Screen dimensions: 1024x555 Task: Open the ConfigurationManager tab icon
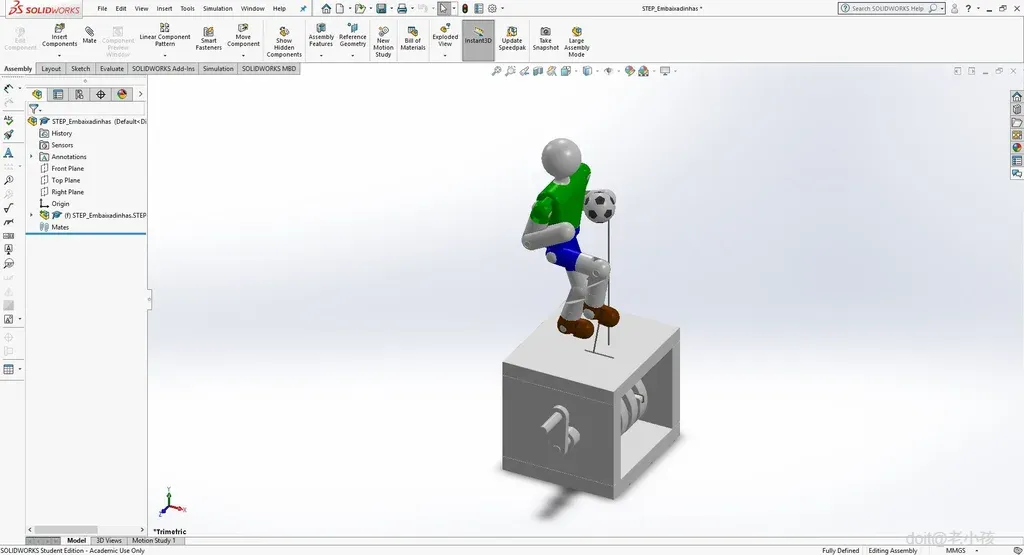point(79,94)
